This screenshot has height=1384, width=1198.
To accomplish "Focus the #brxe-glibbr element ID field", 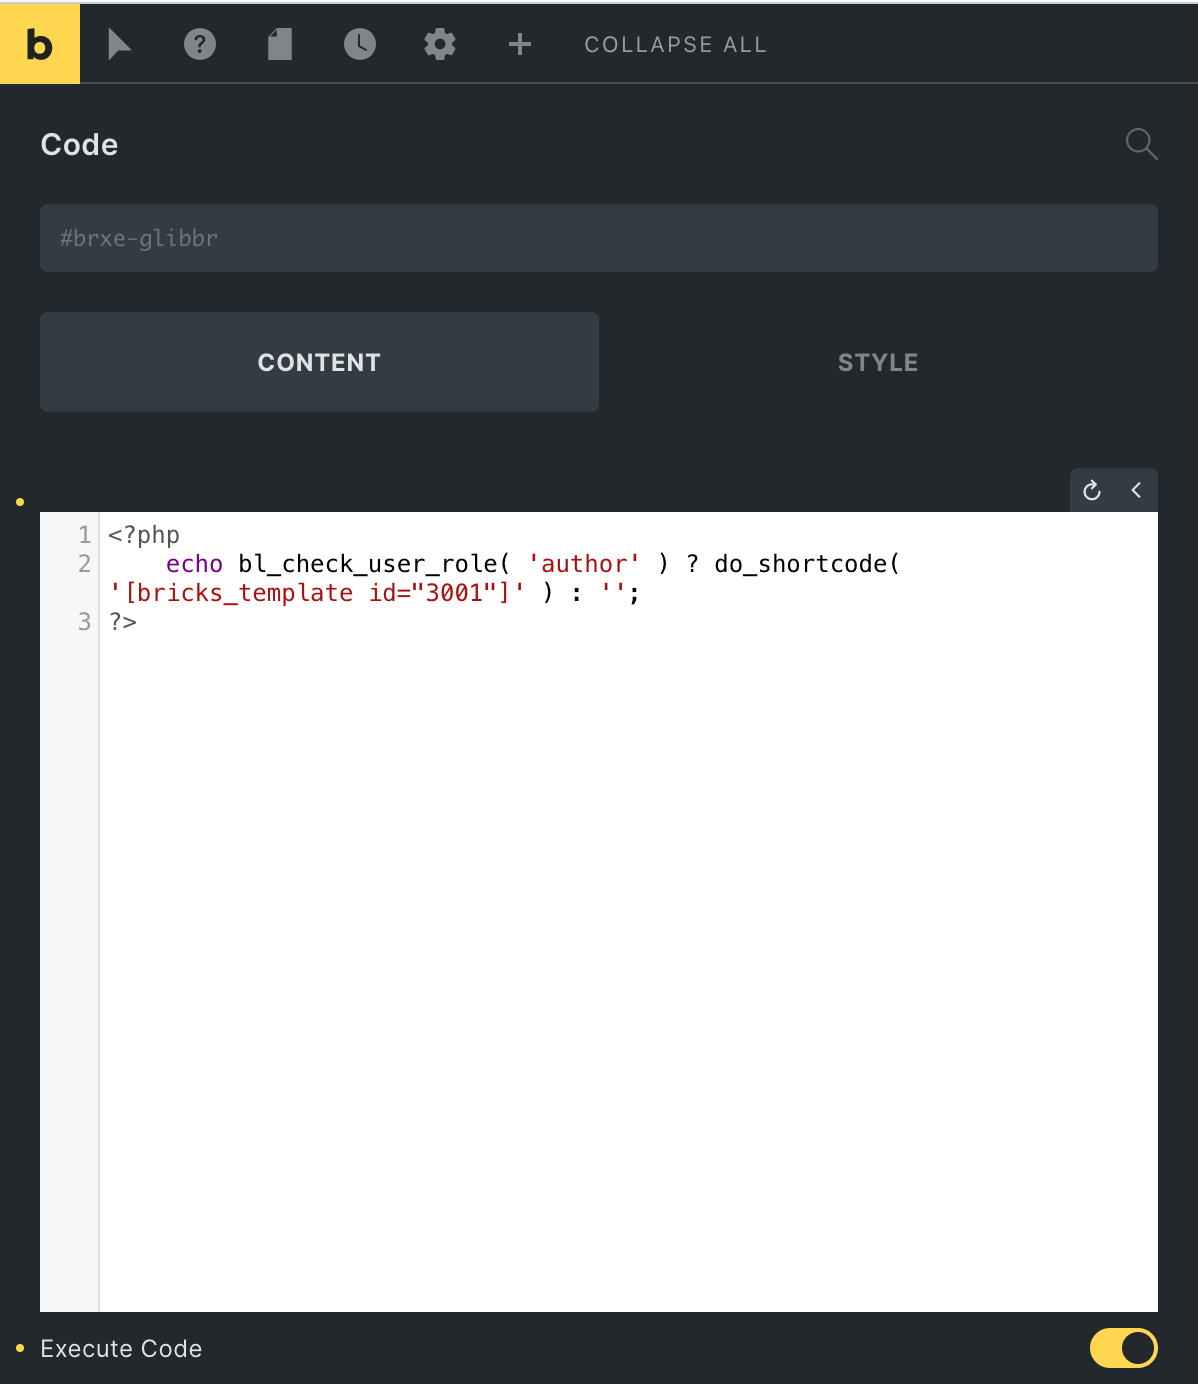I will click(598, 238).
